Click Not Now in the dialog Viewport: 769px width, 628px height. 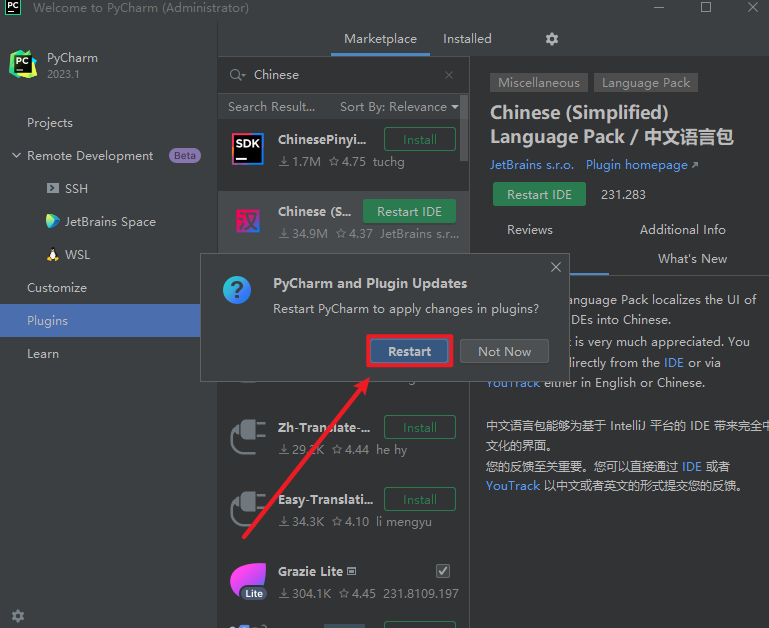click(x=504, y=351)
